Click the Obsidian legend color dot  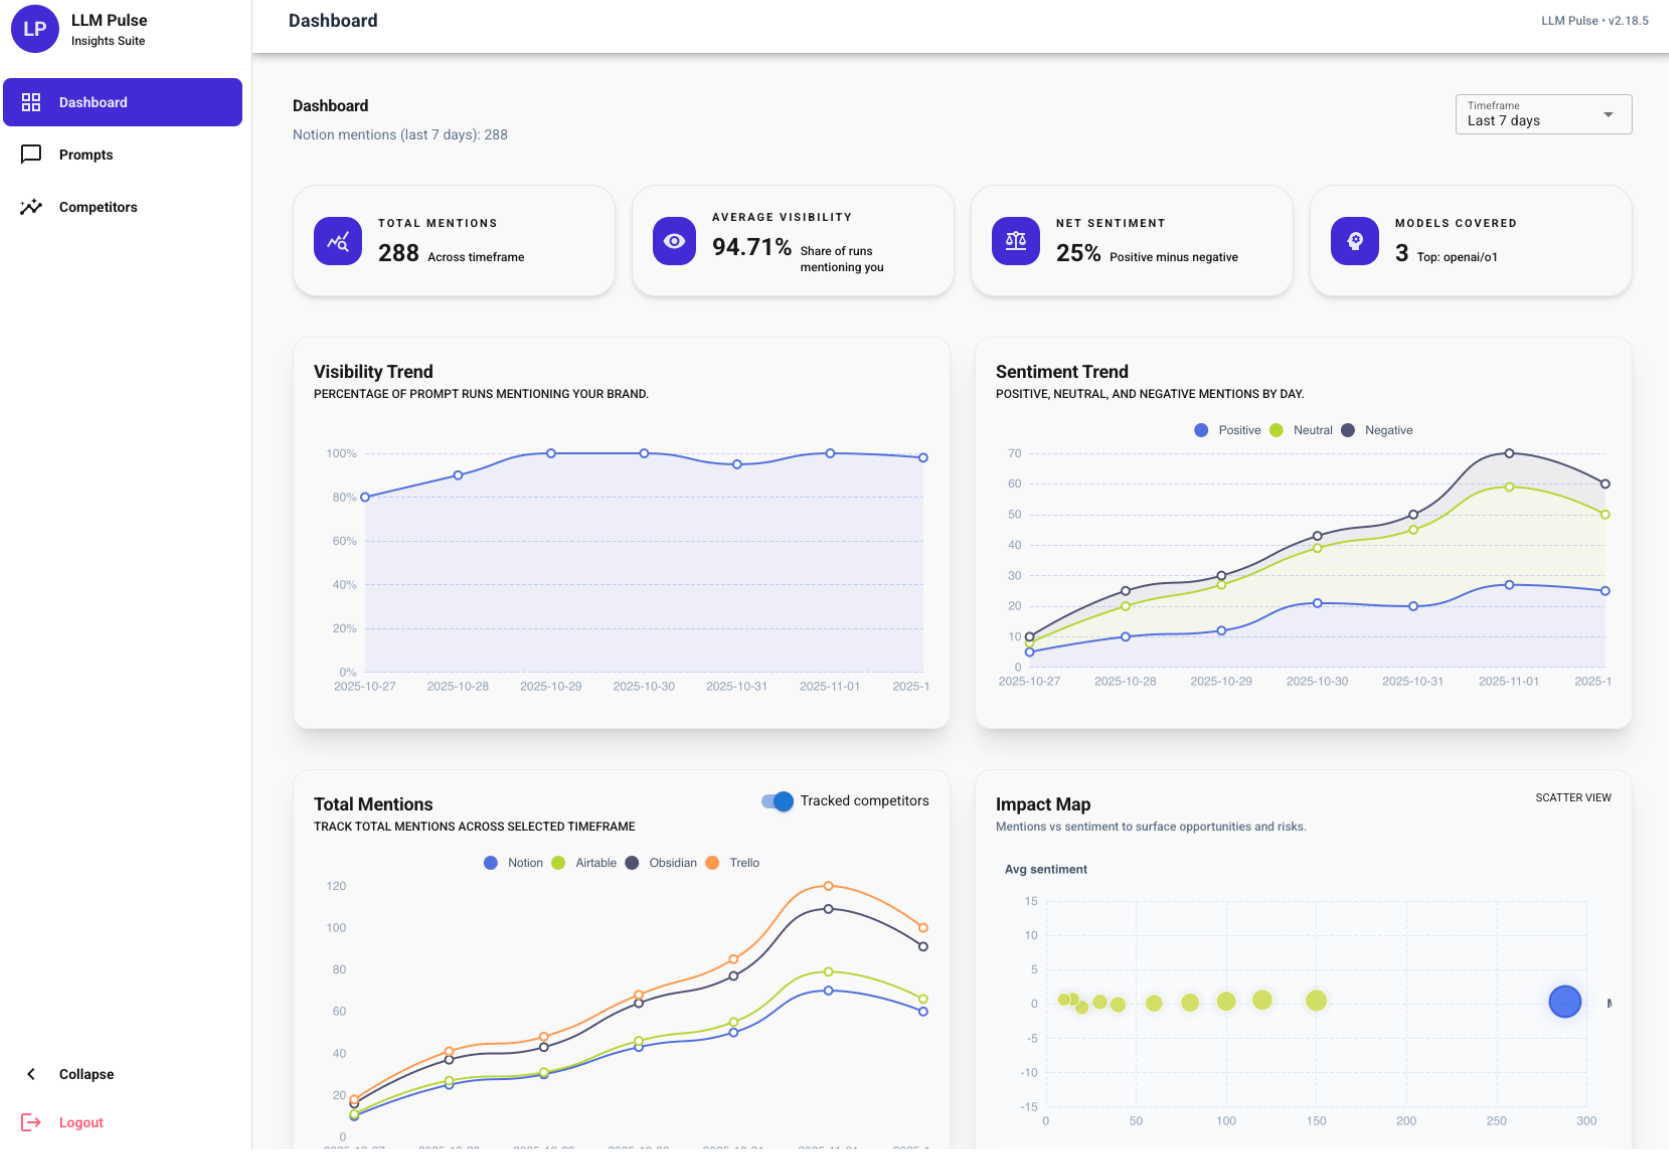[632, 863]
